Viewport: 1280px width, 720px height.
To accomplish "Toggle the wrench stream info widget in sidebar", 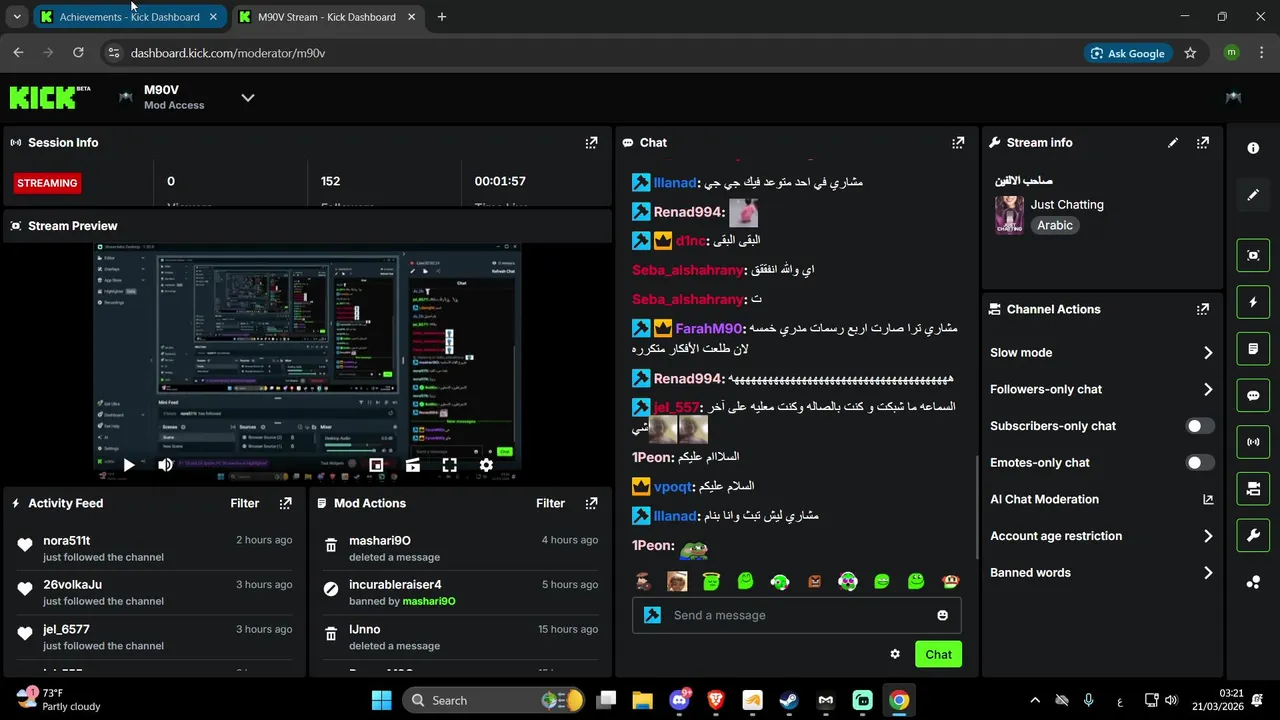I will point(1253,536).
